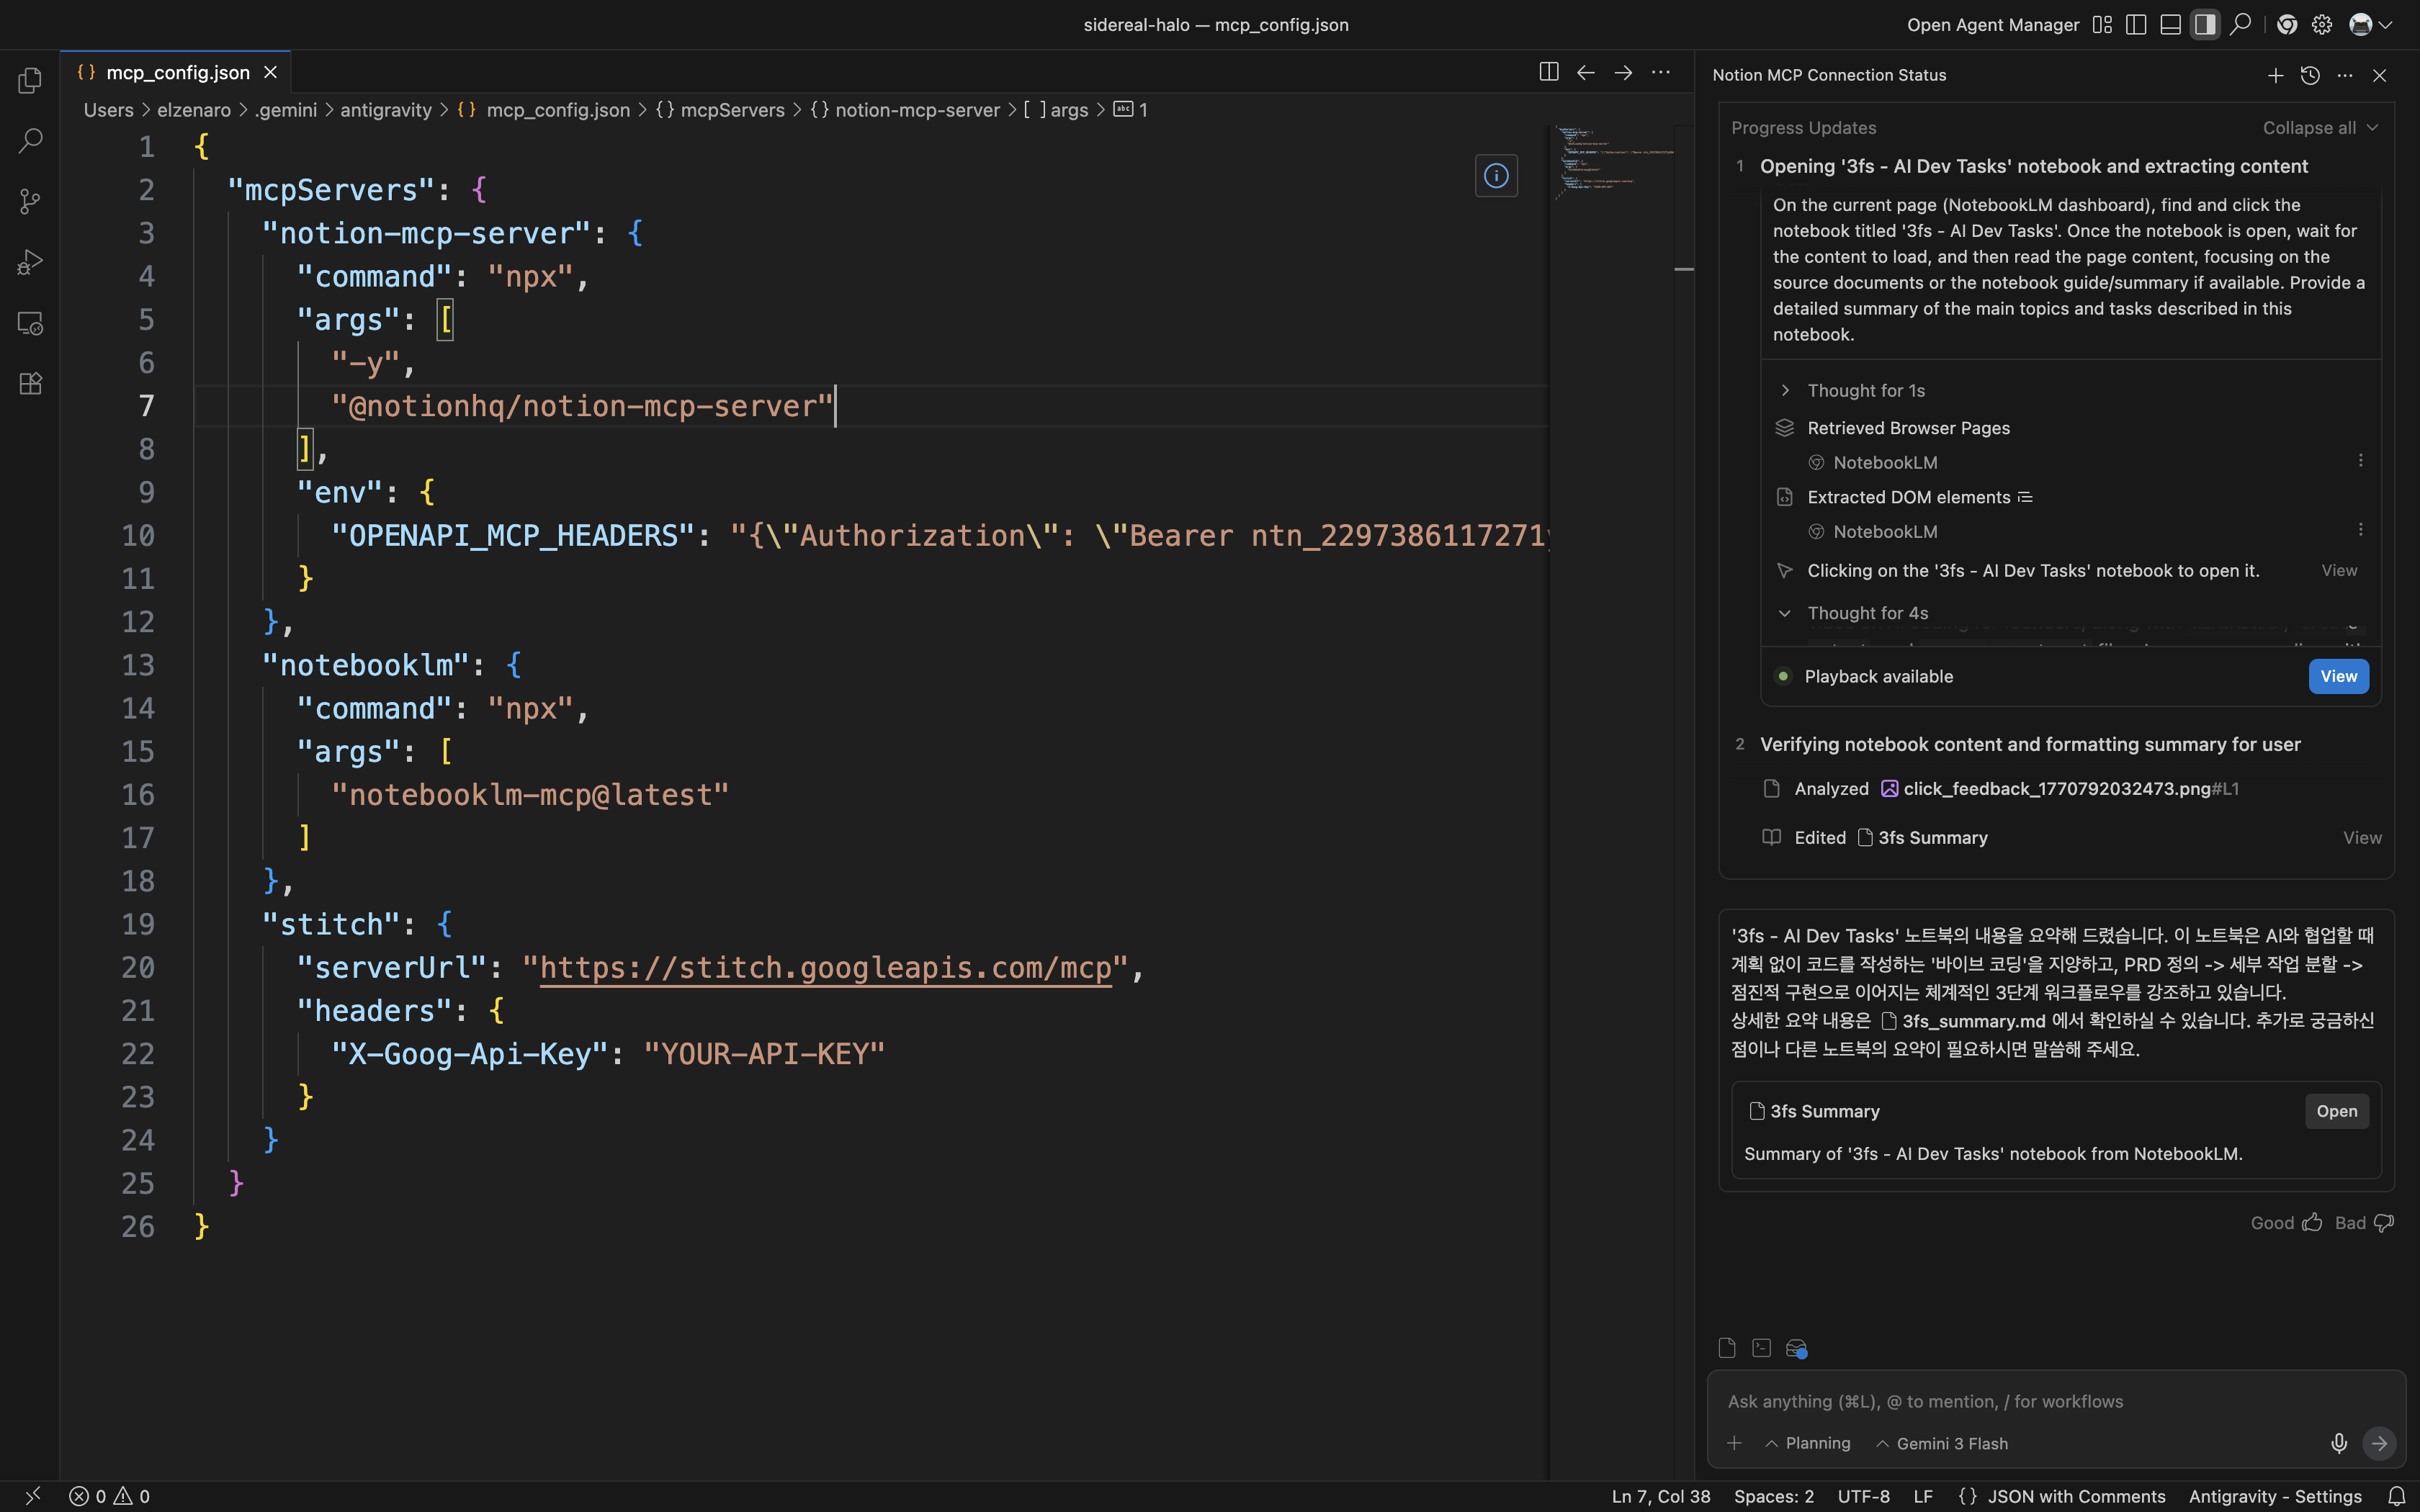Click the send arrow button

point(2379,1443)
